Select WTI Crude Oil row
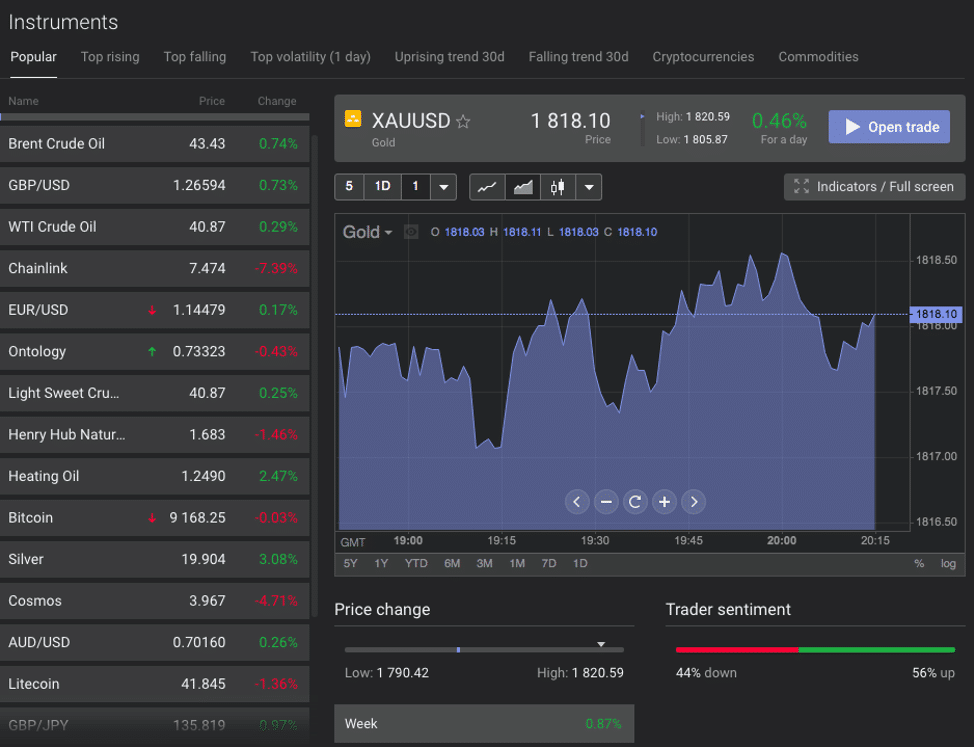Viewport: 974px width, 747px height. click(155, 227)
